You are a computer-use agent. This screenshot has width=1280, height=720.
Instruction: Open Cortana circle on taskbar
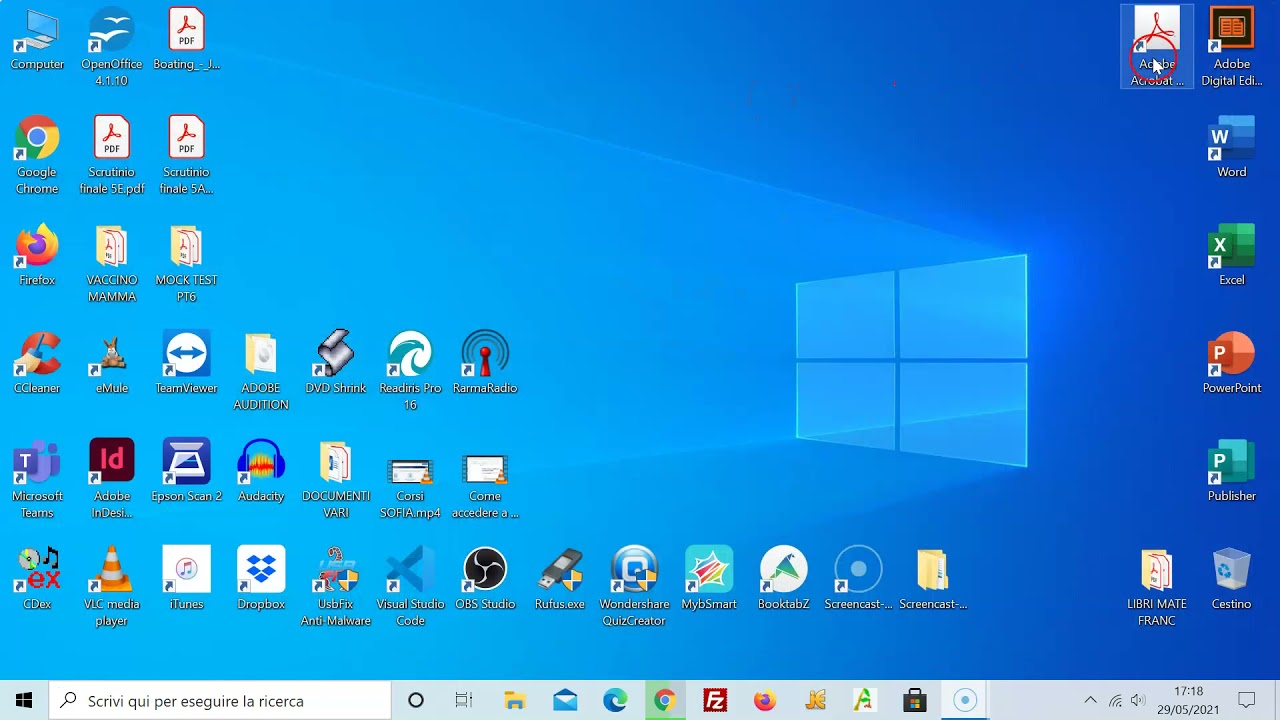pos(416,701)
